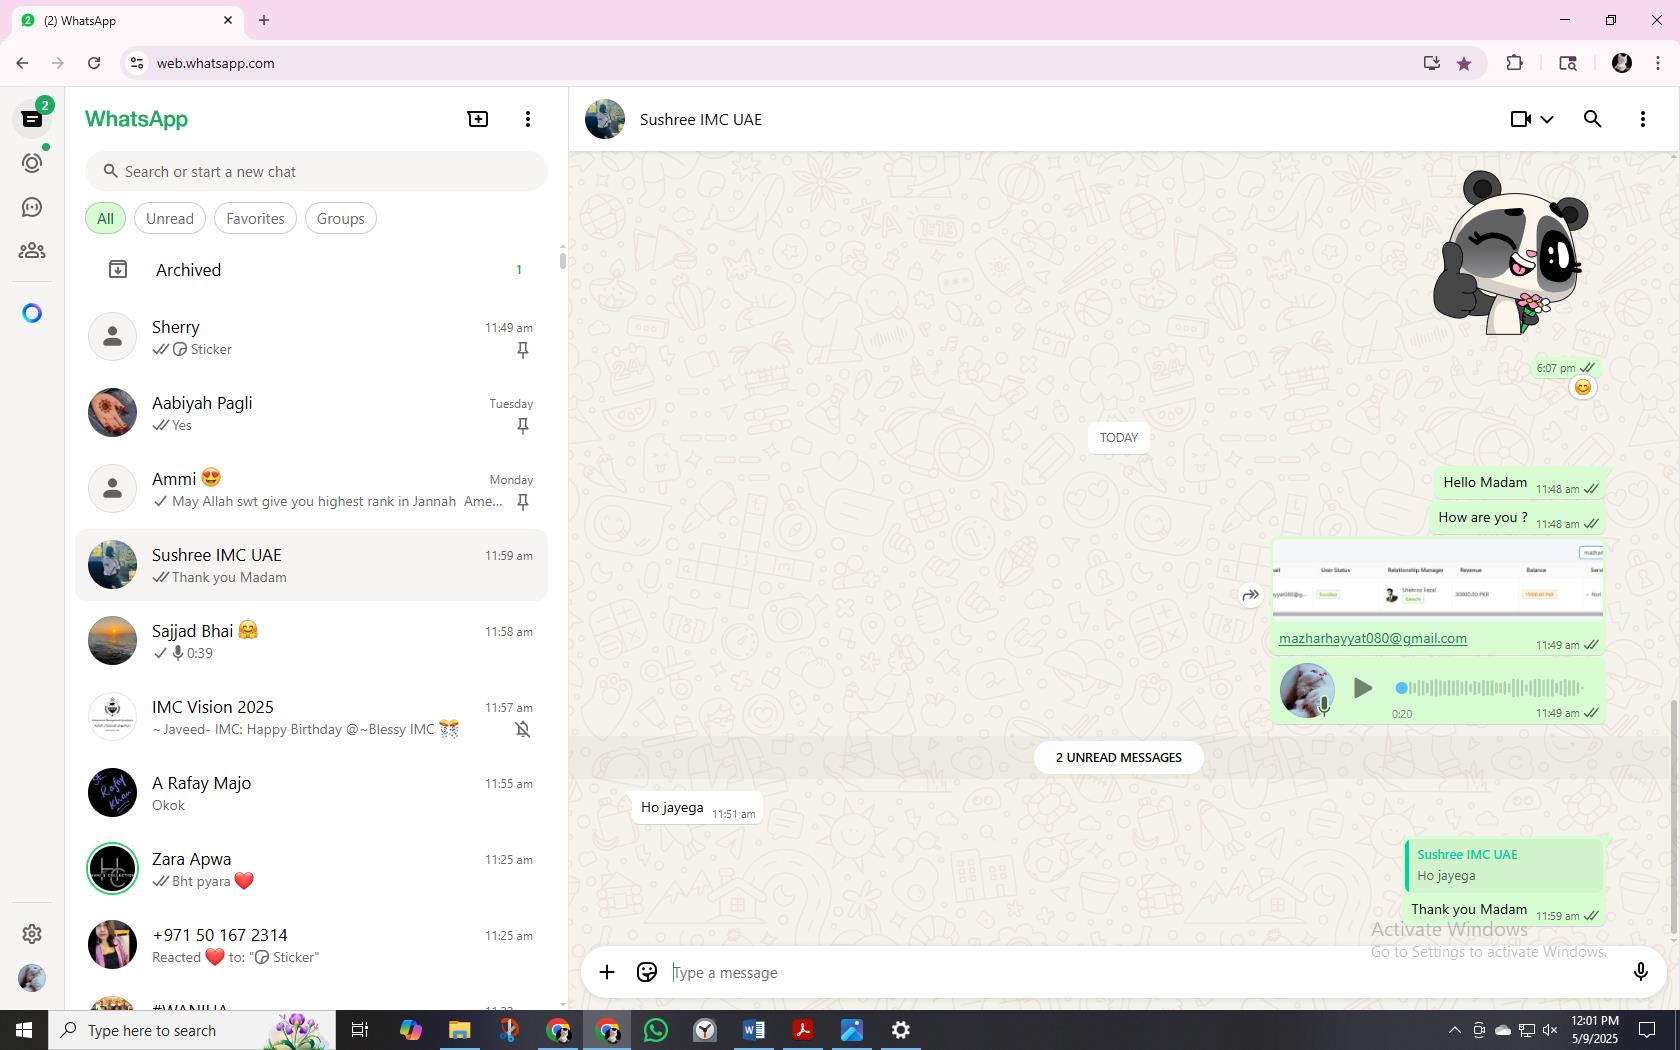Open Meta AI circle icon
This screenshot has width=1680, height=1050.
[32, 314]
